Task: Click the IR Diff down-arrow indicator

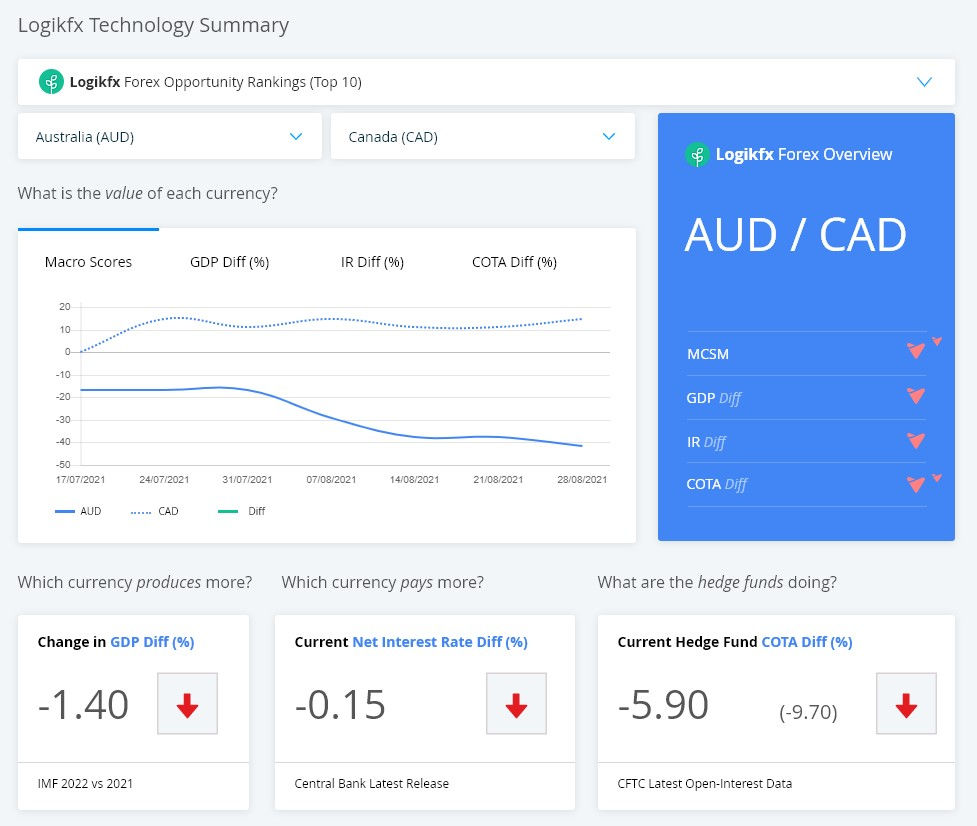Action: click(916, 440)
